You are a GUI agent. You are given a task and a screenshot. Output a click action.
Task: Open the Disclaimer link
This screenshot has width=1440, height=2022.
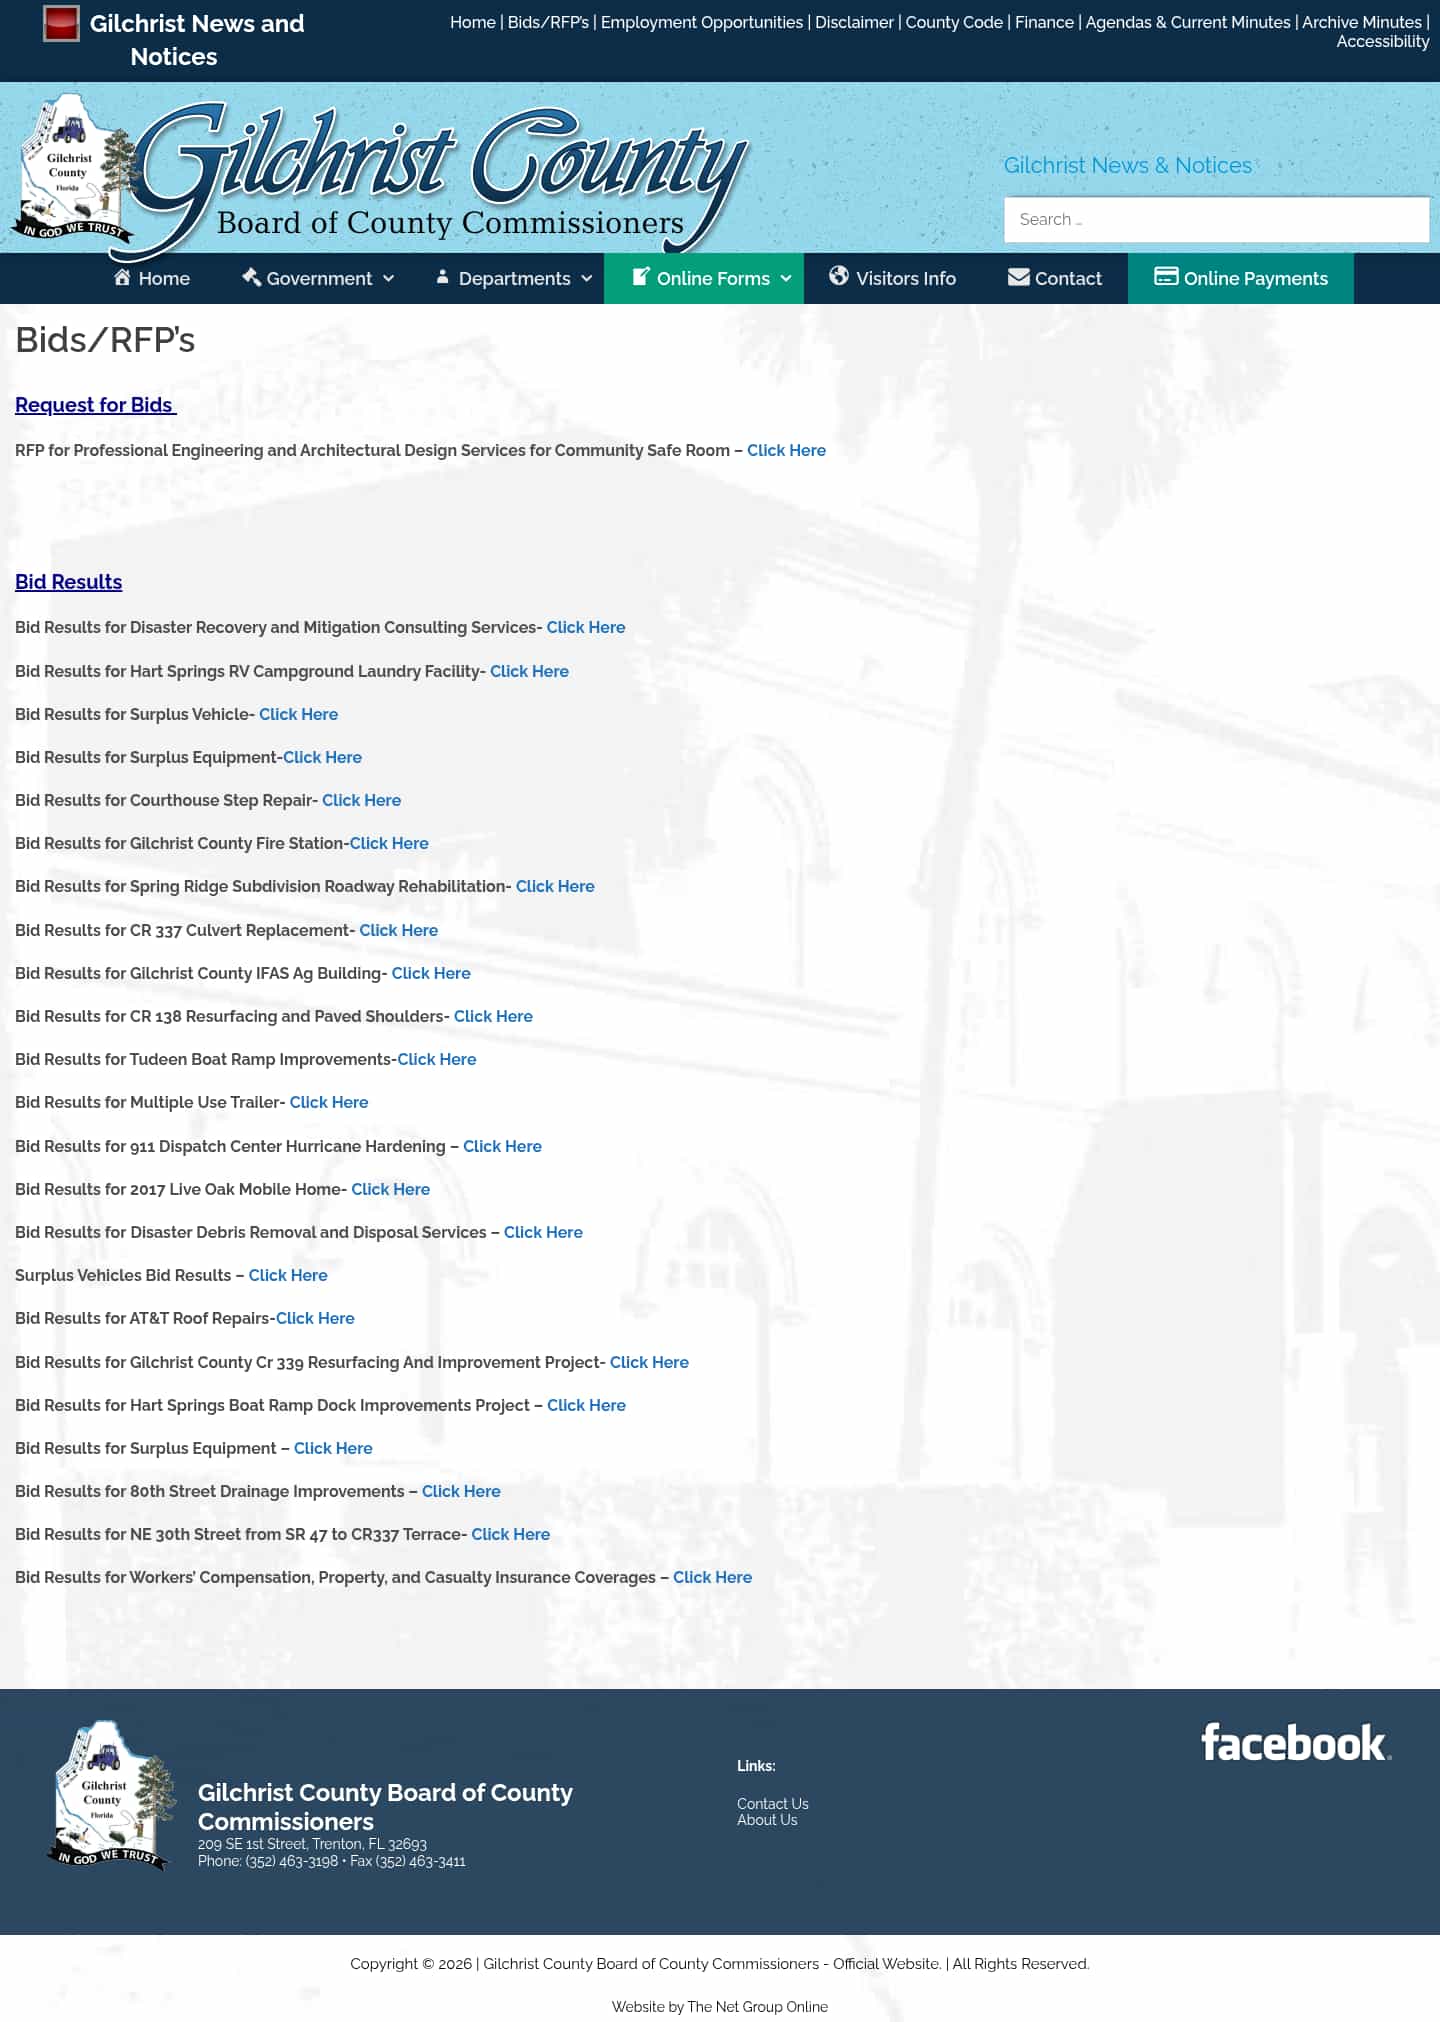click(854, 22)
